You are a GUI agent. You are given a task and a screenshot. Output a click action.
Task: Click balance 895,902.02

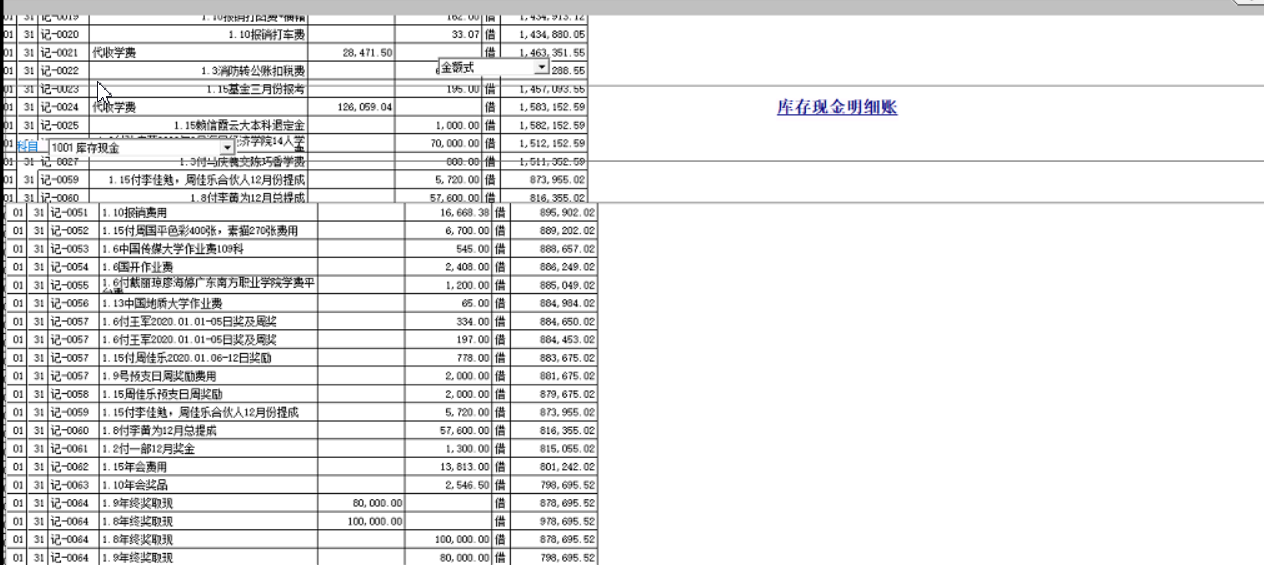[567, 213]
